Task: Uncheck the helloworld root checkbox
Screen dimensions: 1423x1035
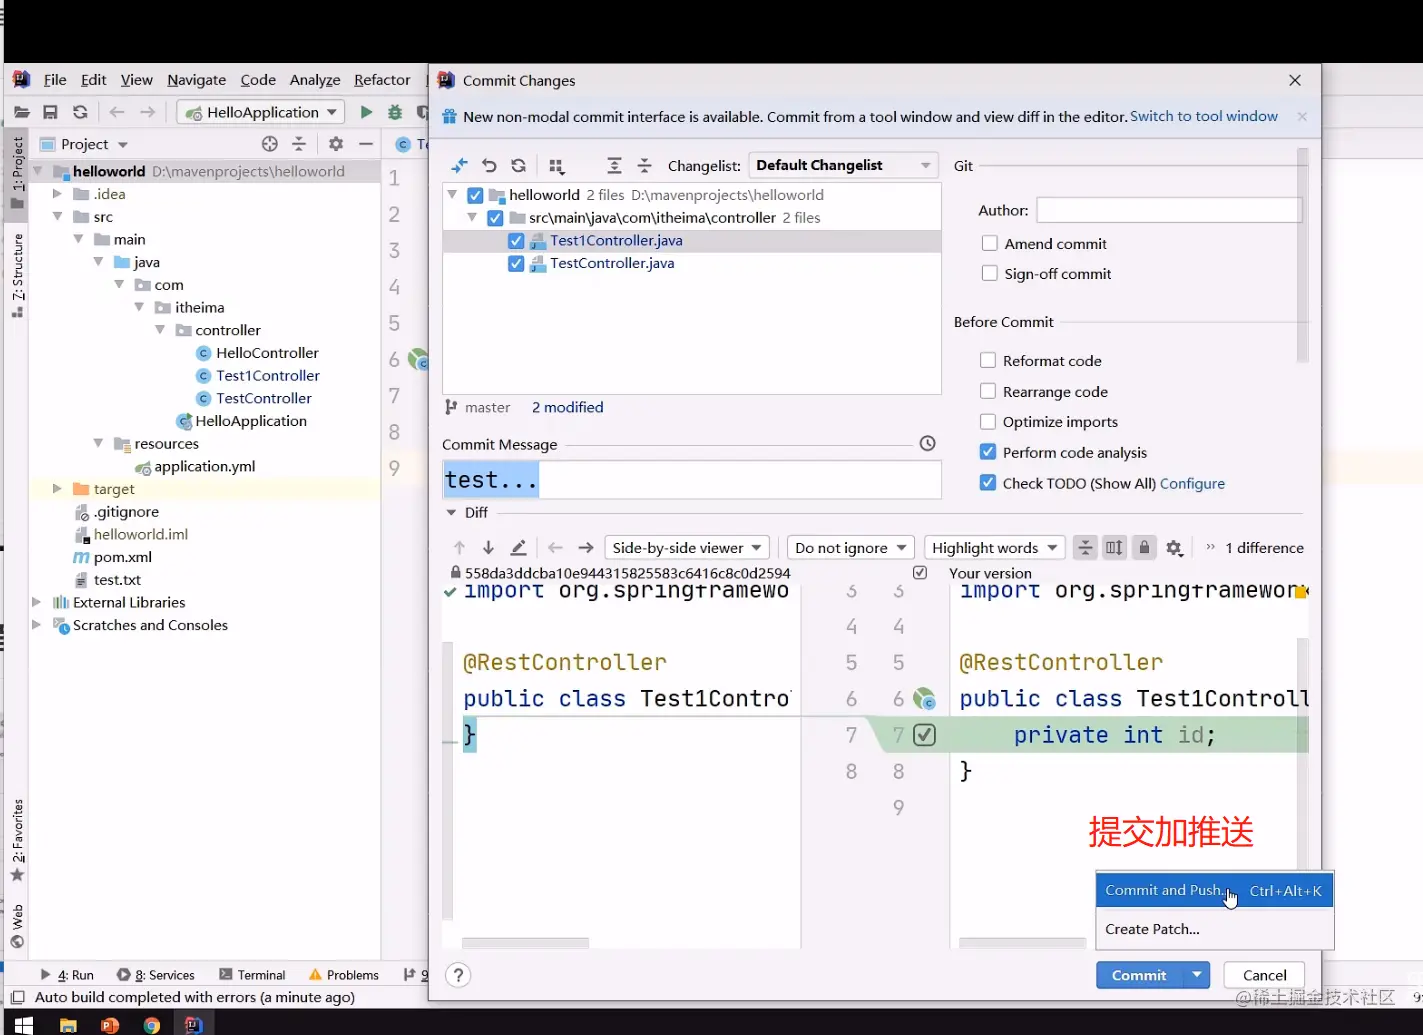Action: click(475, 196)
